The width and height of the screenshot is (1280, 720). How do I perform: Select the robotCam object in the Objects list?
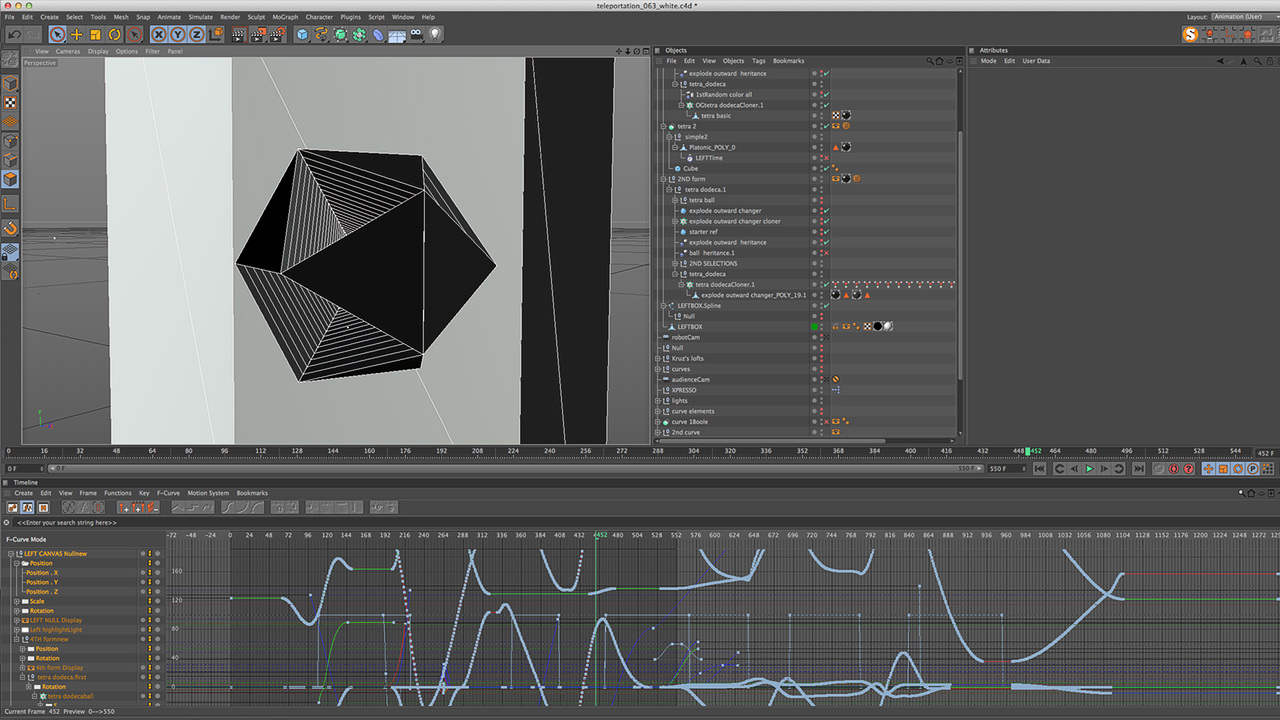[x=685, y=337]
